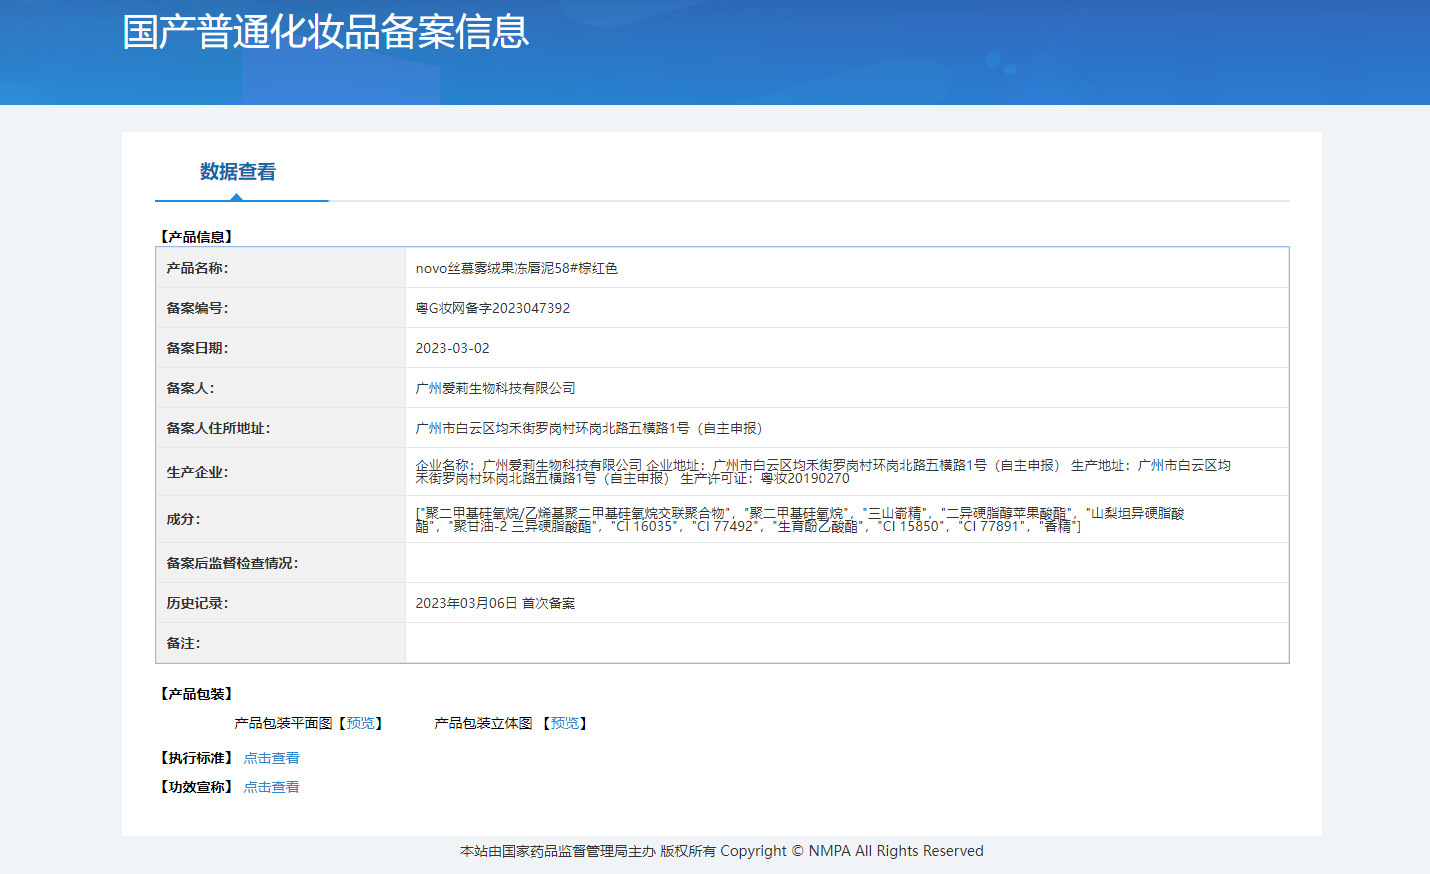
Task: Click the 成分 ingredients list text
Action: (798, 519)
